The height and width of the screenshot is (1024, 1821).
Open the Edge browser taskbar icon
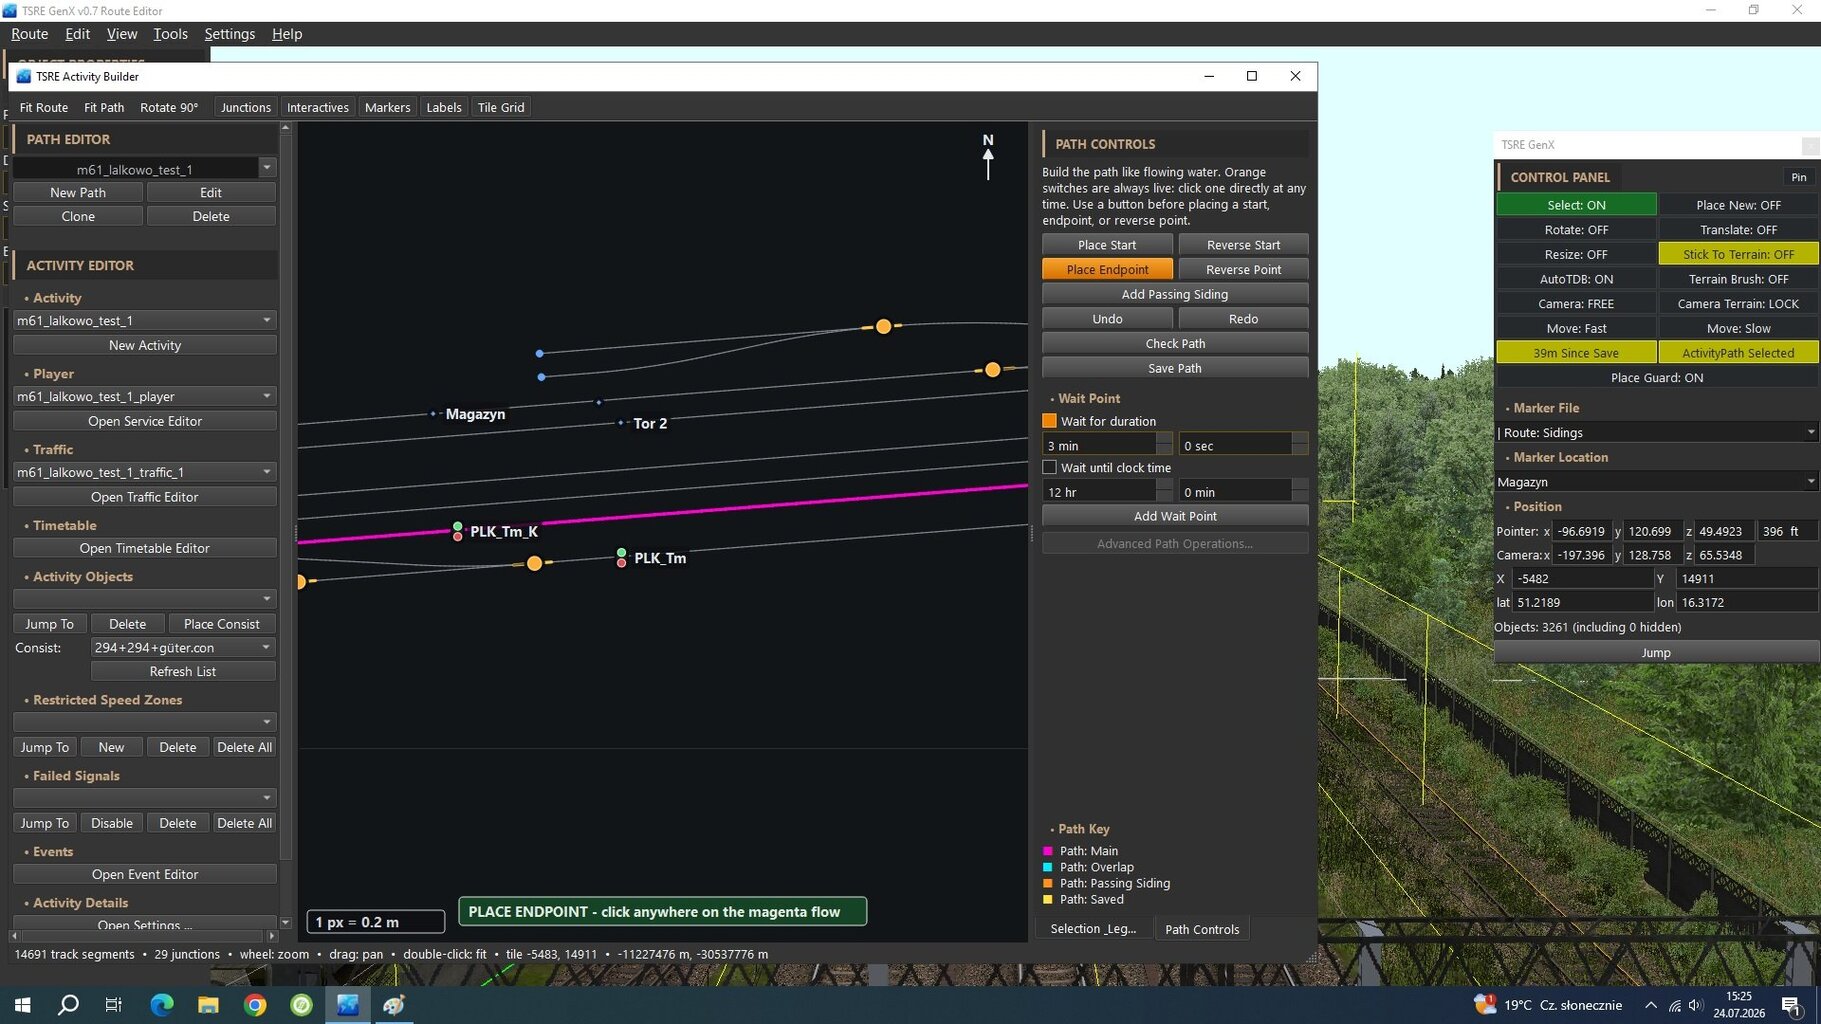[161, 1005]
